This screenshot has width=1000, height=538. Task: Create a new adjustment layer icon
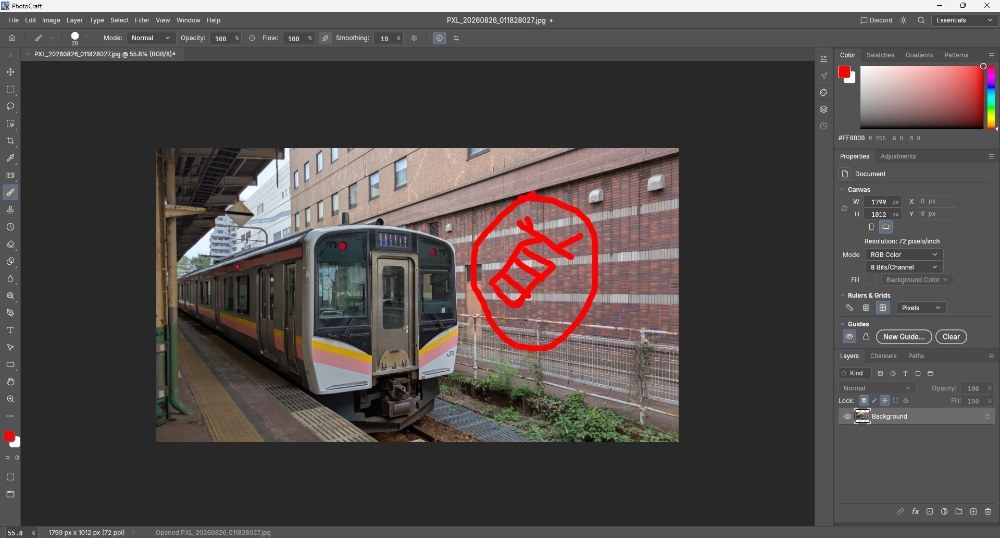tap(944, 511)
